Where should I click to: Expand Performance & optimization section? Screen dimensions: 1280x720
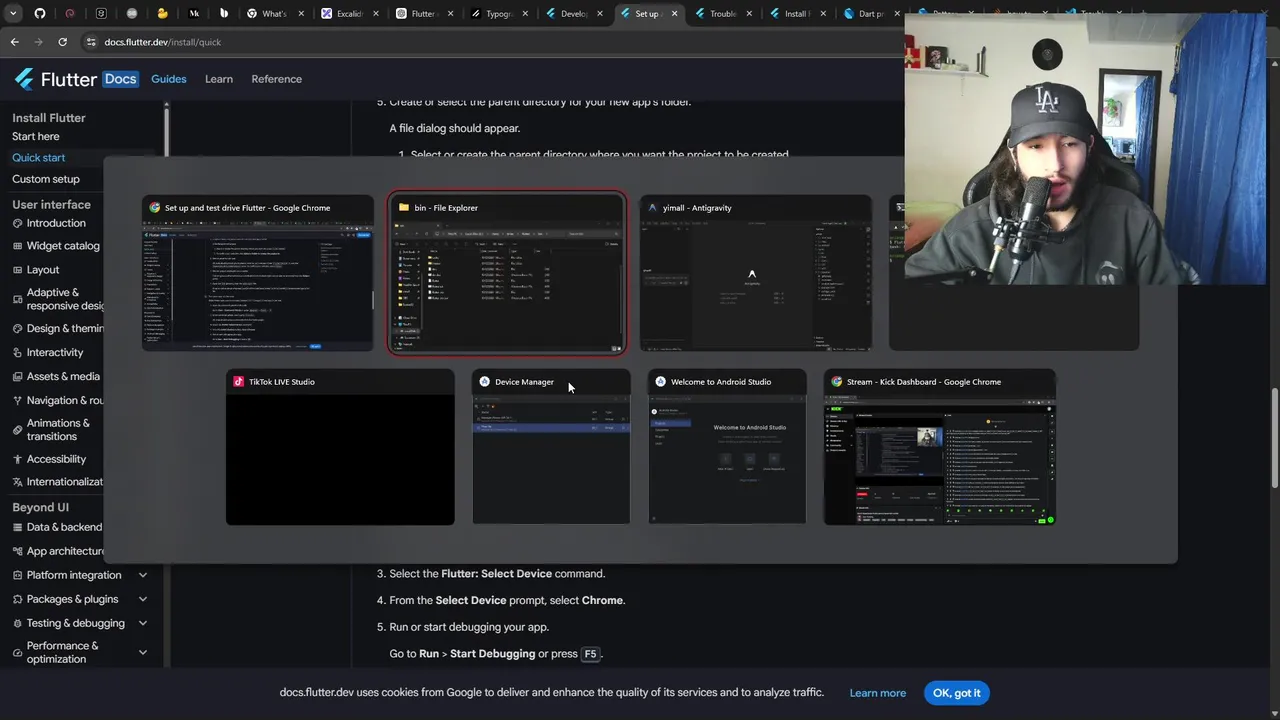(142, 652)
